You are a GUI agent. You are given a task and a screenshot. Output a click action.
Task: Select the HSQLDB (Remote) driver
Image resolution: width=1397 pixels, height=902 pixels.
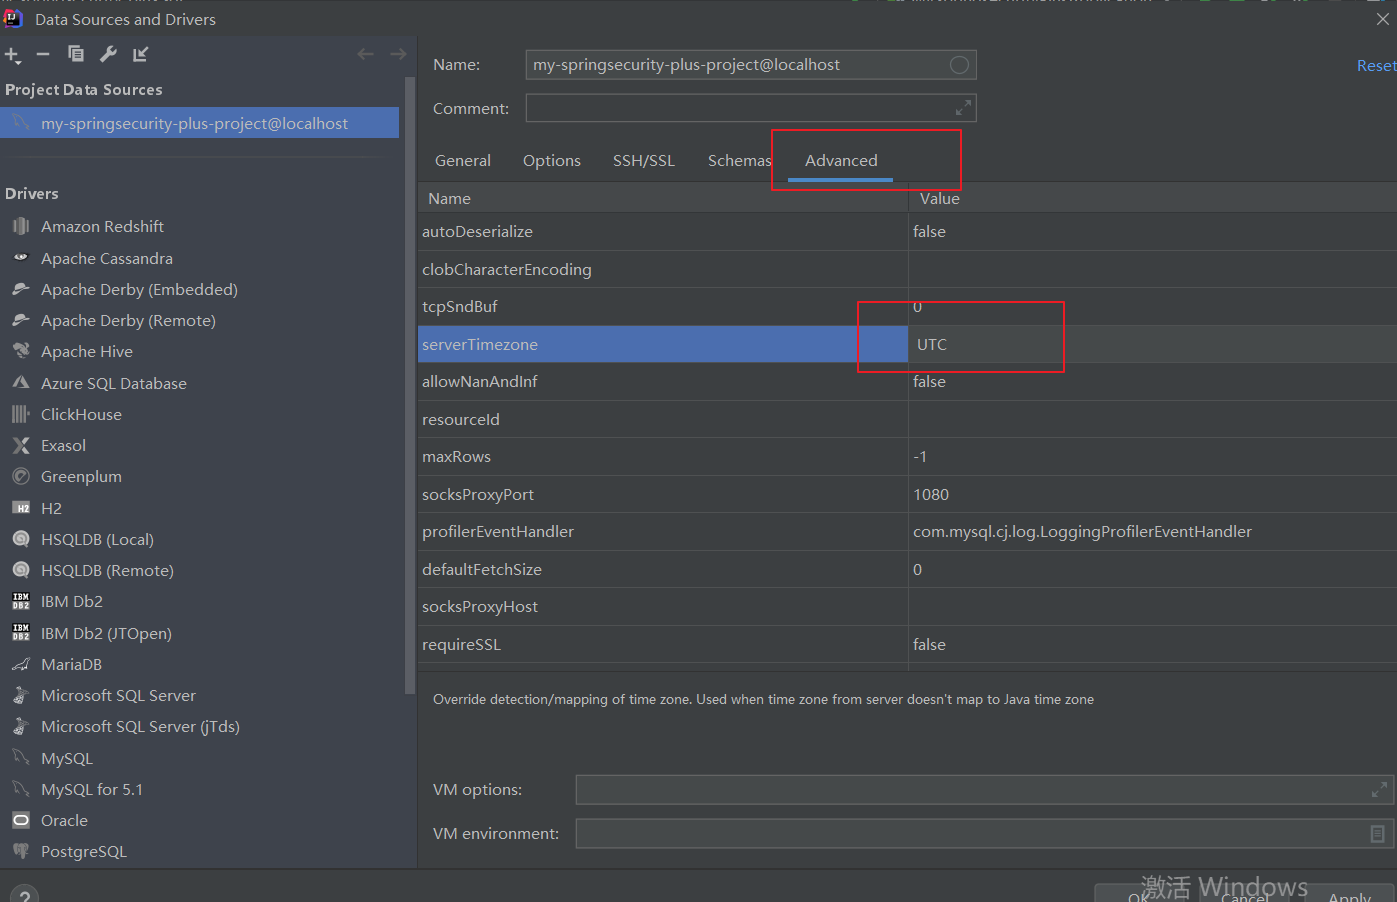107,570
